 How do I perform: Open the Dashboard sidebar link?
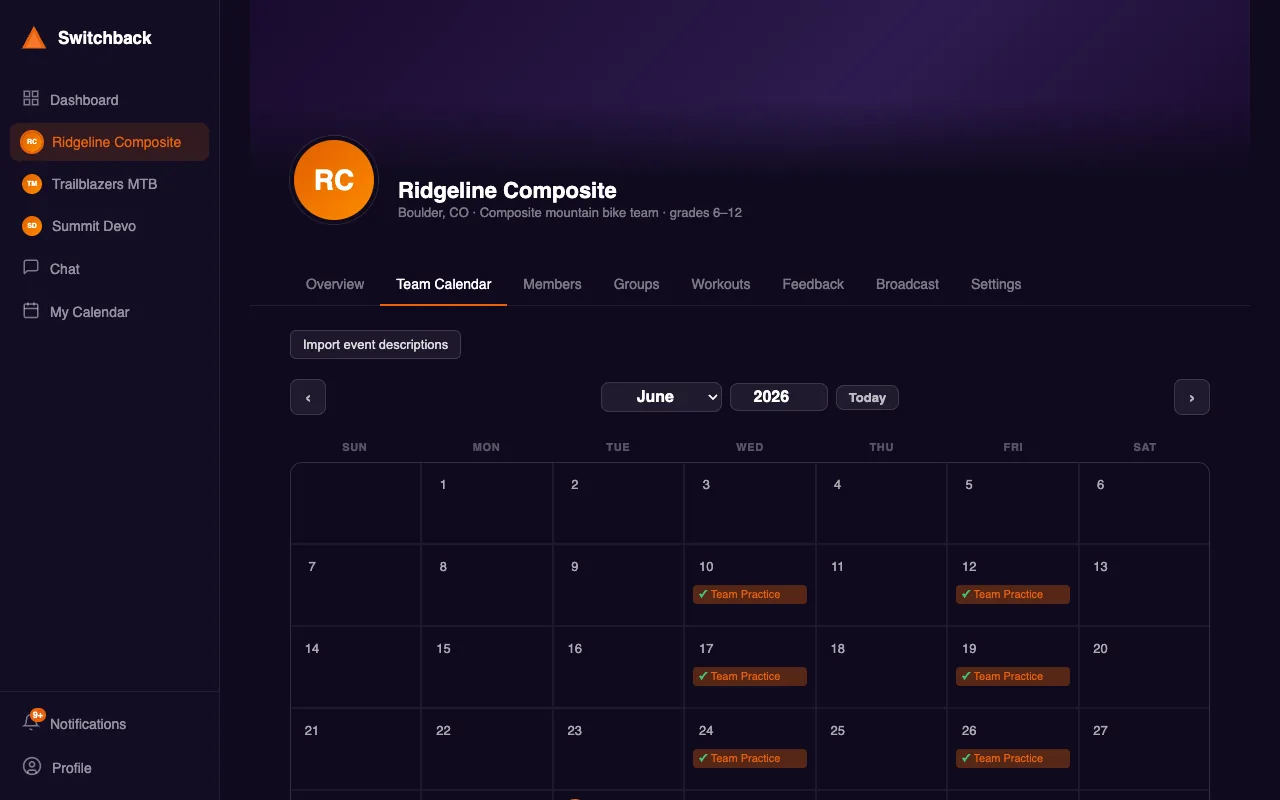(x=110, y=100)
